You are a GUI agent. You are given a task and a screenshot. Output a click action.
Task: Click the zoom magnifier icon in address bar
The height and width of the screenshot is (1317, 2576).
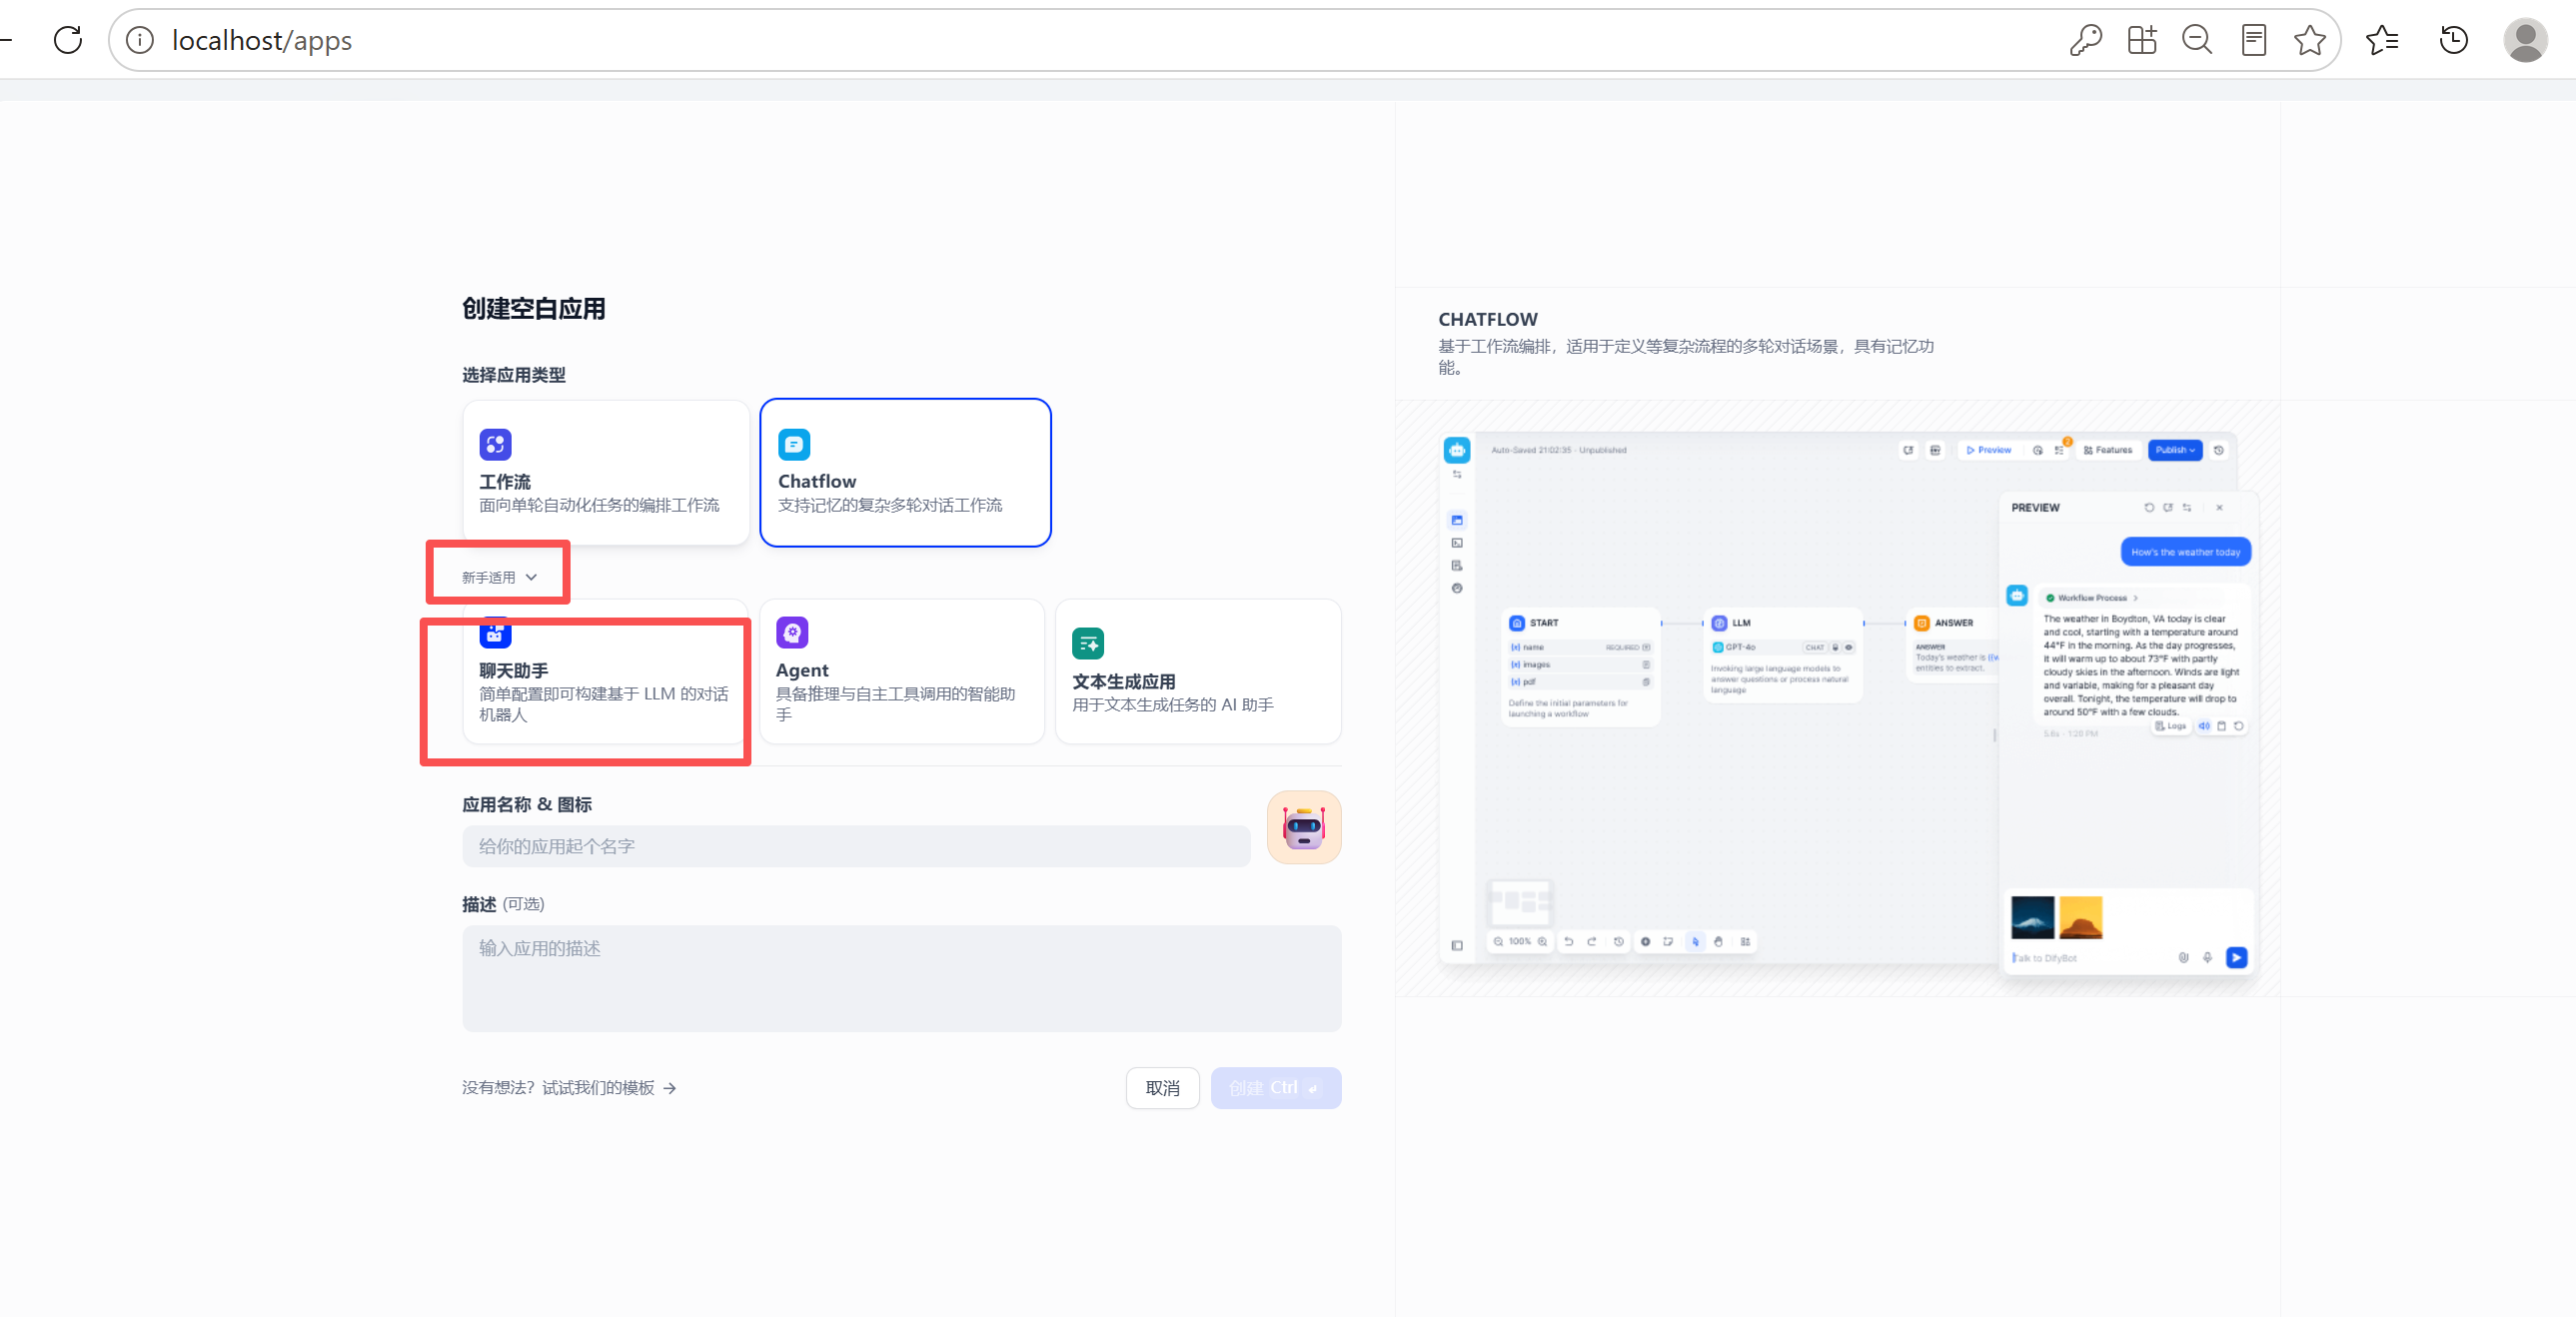[x=2197, y=40]
